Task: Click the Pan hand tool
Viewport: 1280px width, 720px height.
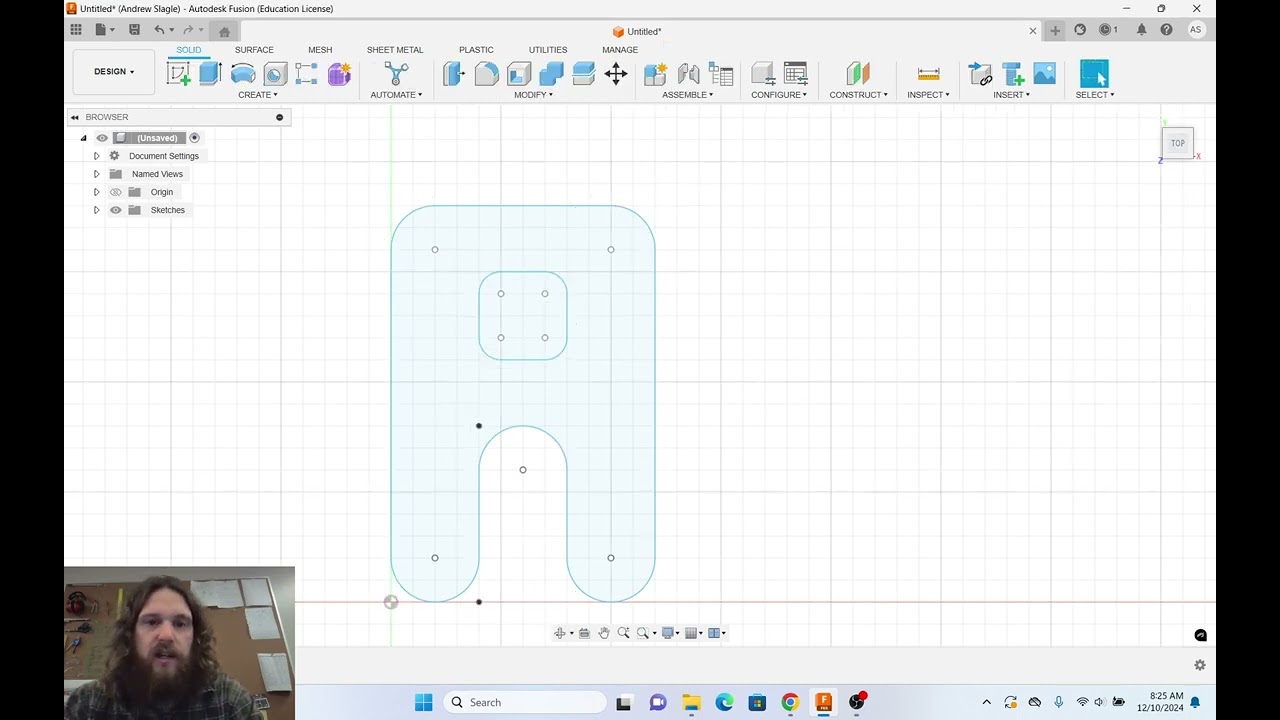Action: click(x=604, y=633)
